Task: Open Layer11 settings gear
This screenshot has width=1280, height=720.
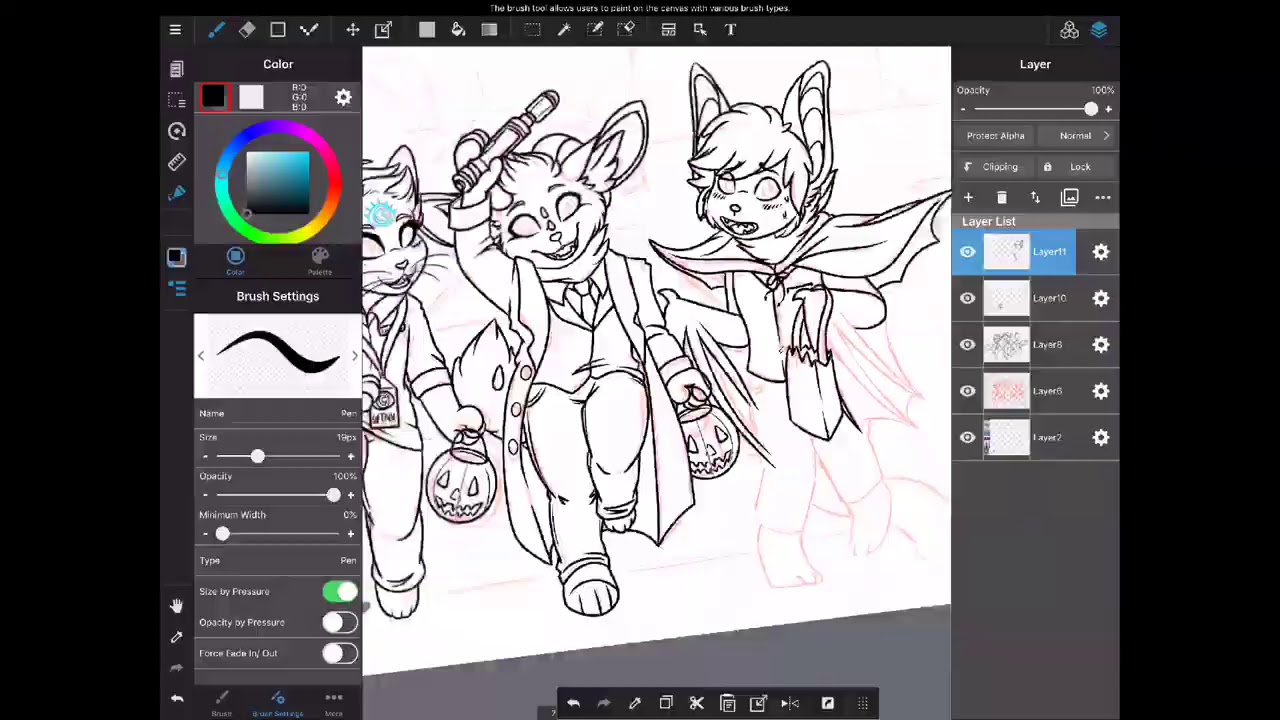Action: click(x=1101, y=252)
